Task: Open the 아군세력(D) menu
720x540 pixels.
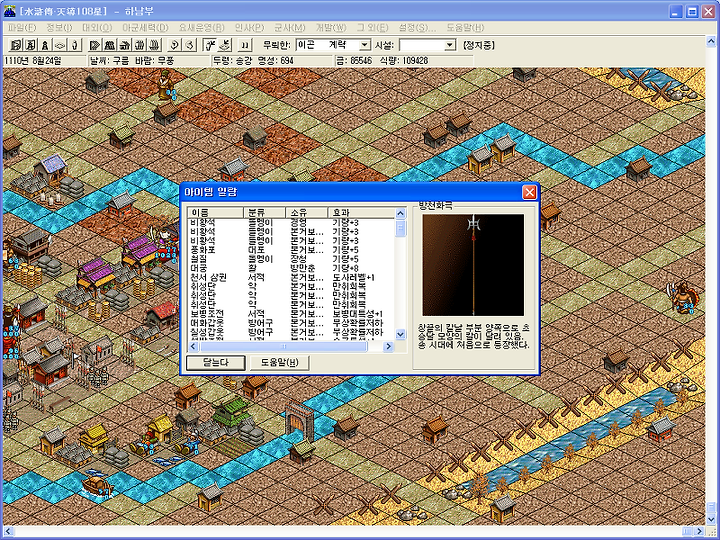Action: point(145,28)
